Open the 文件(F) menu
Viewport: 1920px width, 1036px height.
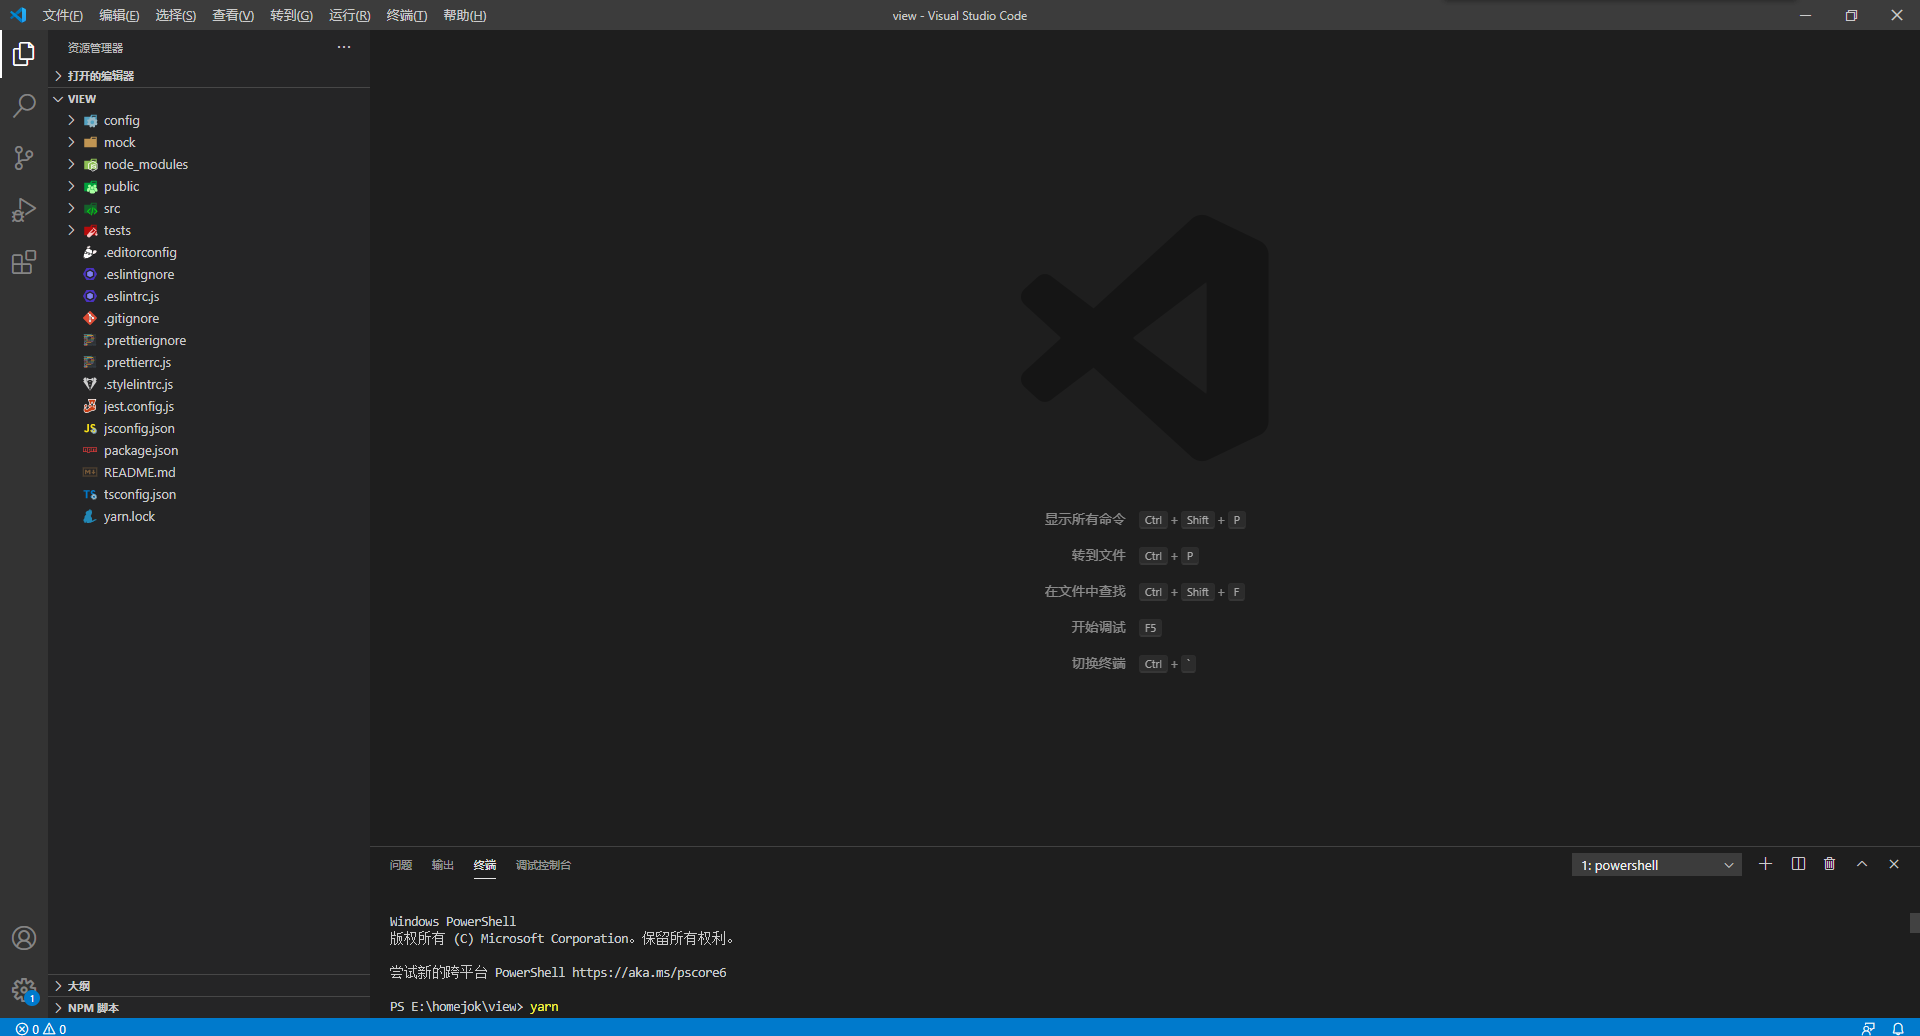pos(62,15)
